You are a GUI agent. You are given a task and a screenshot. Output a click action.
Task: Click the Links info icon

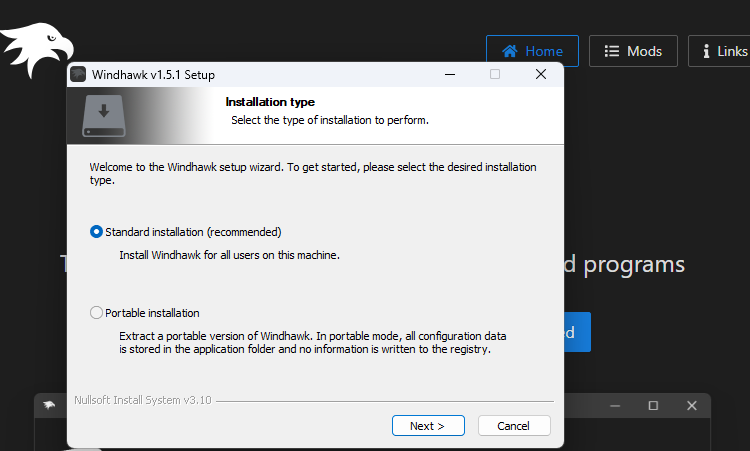click(706, 51)
